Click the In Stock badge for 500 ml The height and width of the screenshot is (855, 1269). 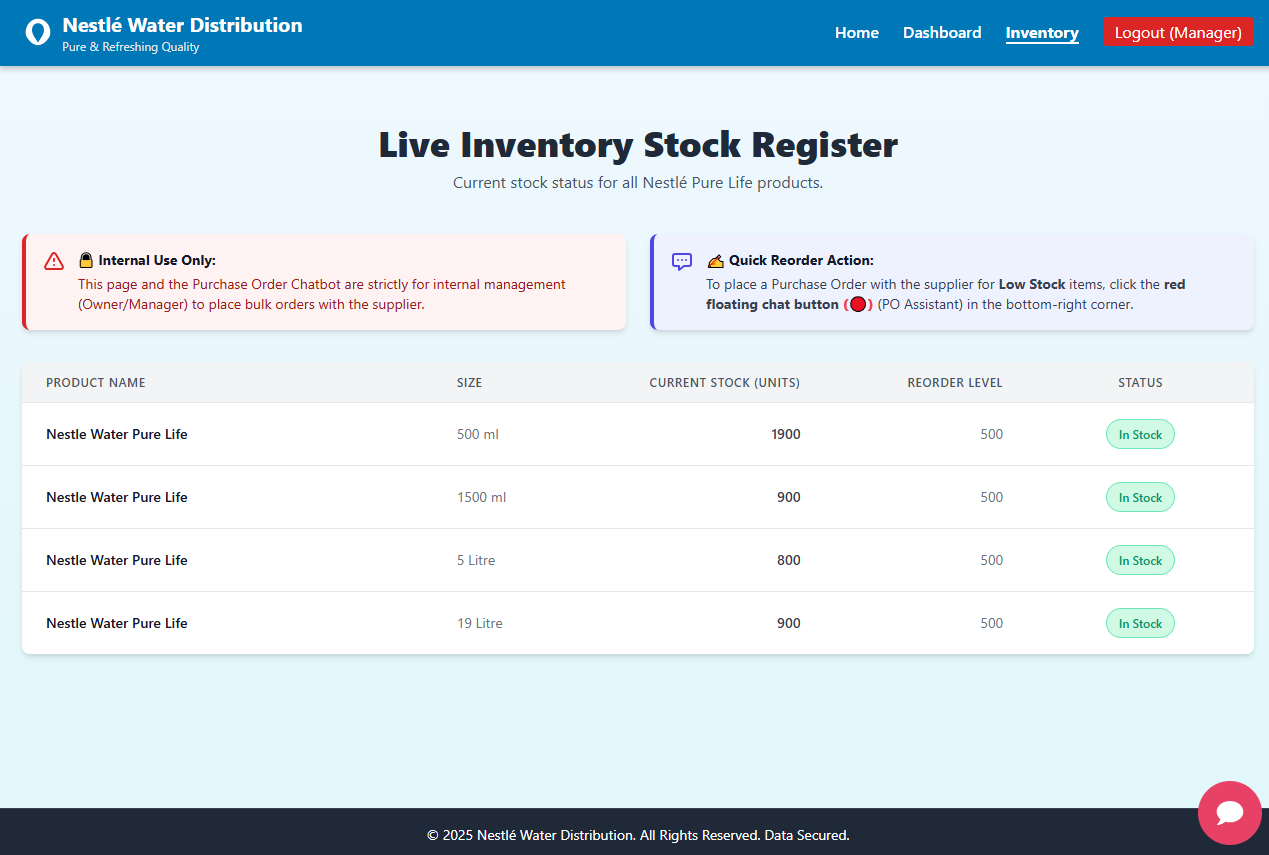pyautogui.click(x=1140, y=434)
